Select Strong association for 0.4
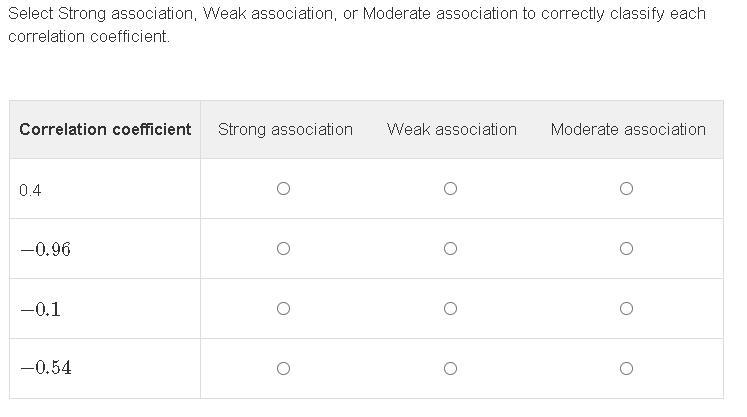 [283, 189]
